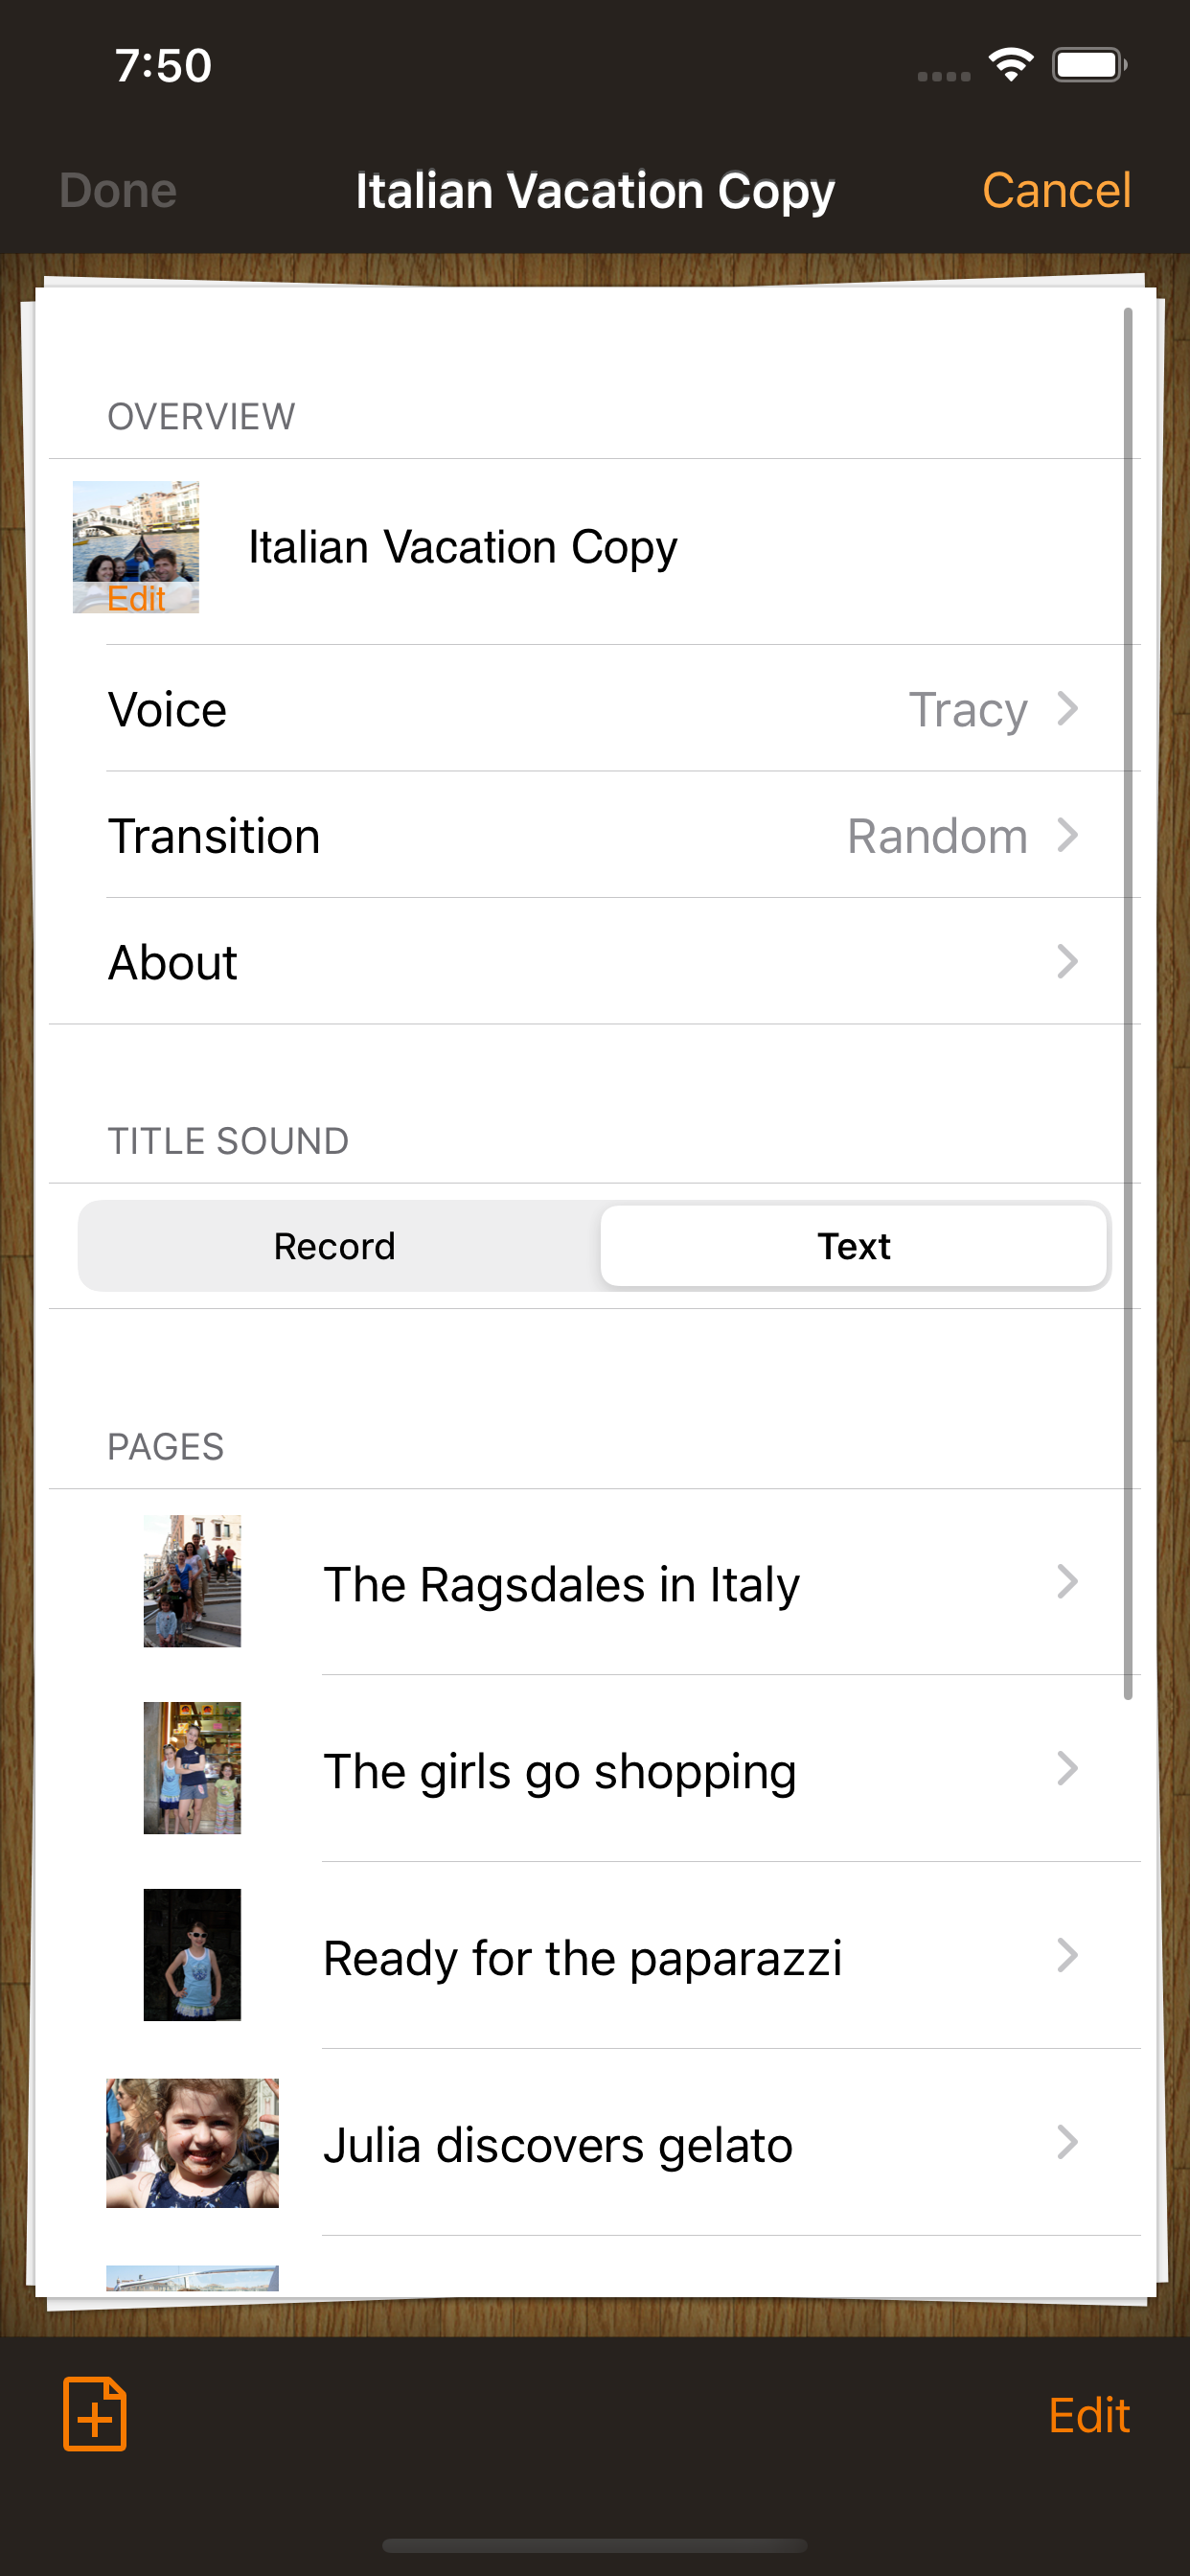Open the Wi-Fi status icon

pyautogui.click(x=1011, y=65)
